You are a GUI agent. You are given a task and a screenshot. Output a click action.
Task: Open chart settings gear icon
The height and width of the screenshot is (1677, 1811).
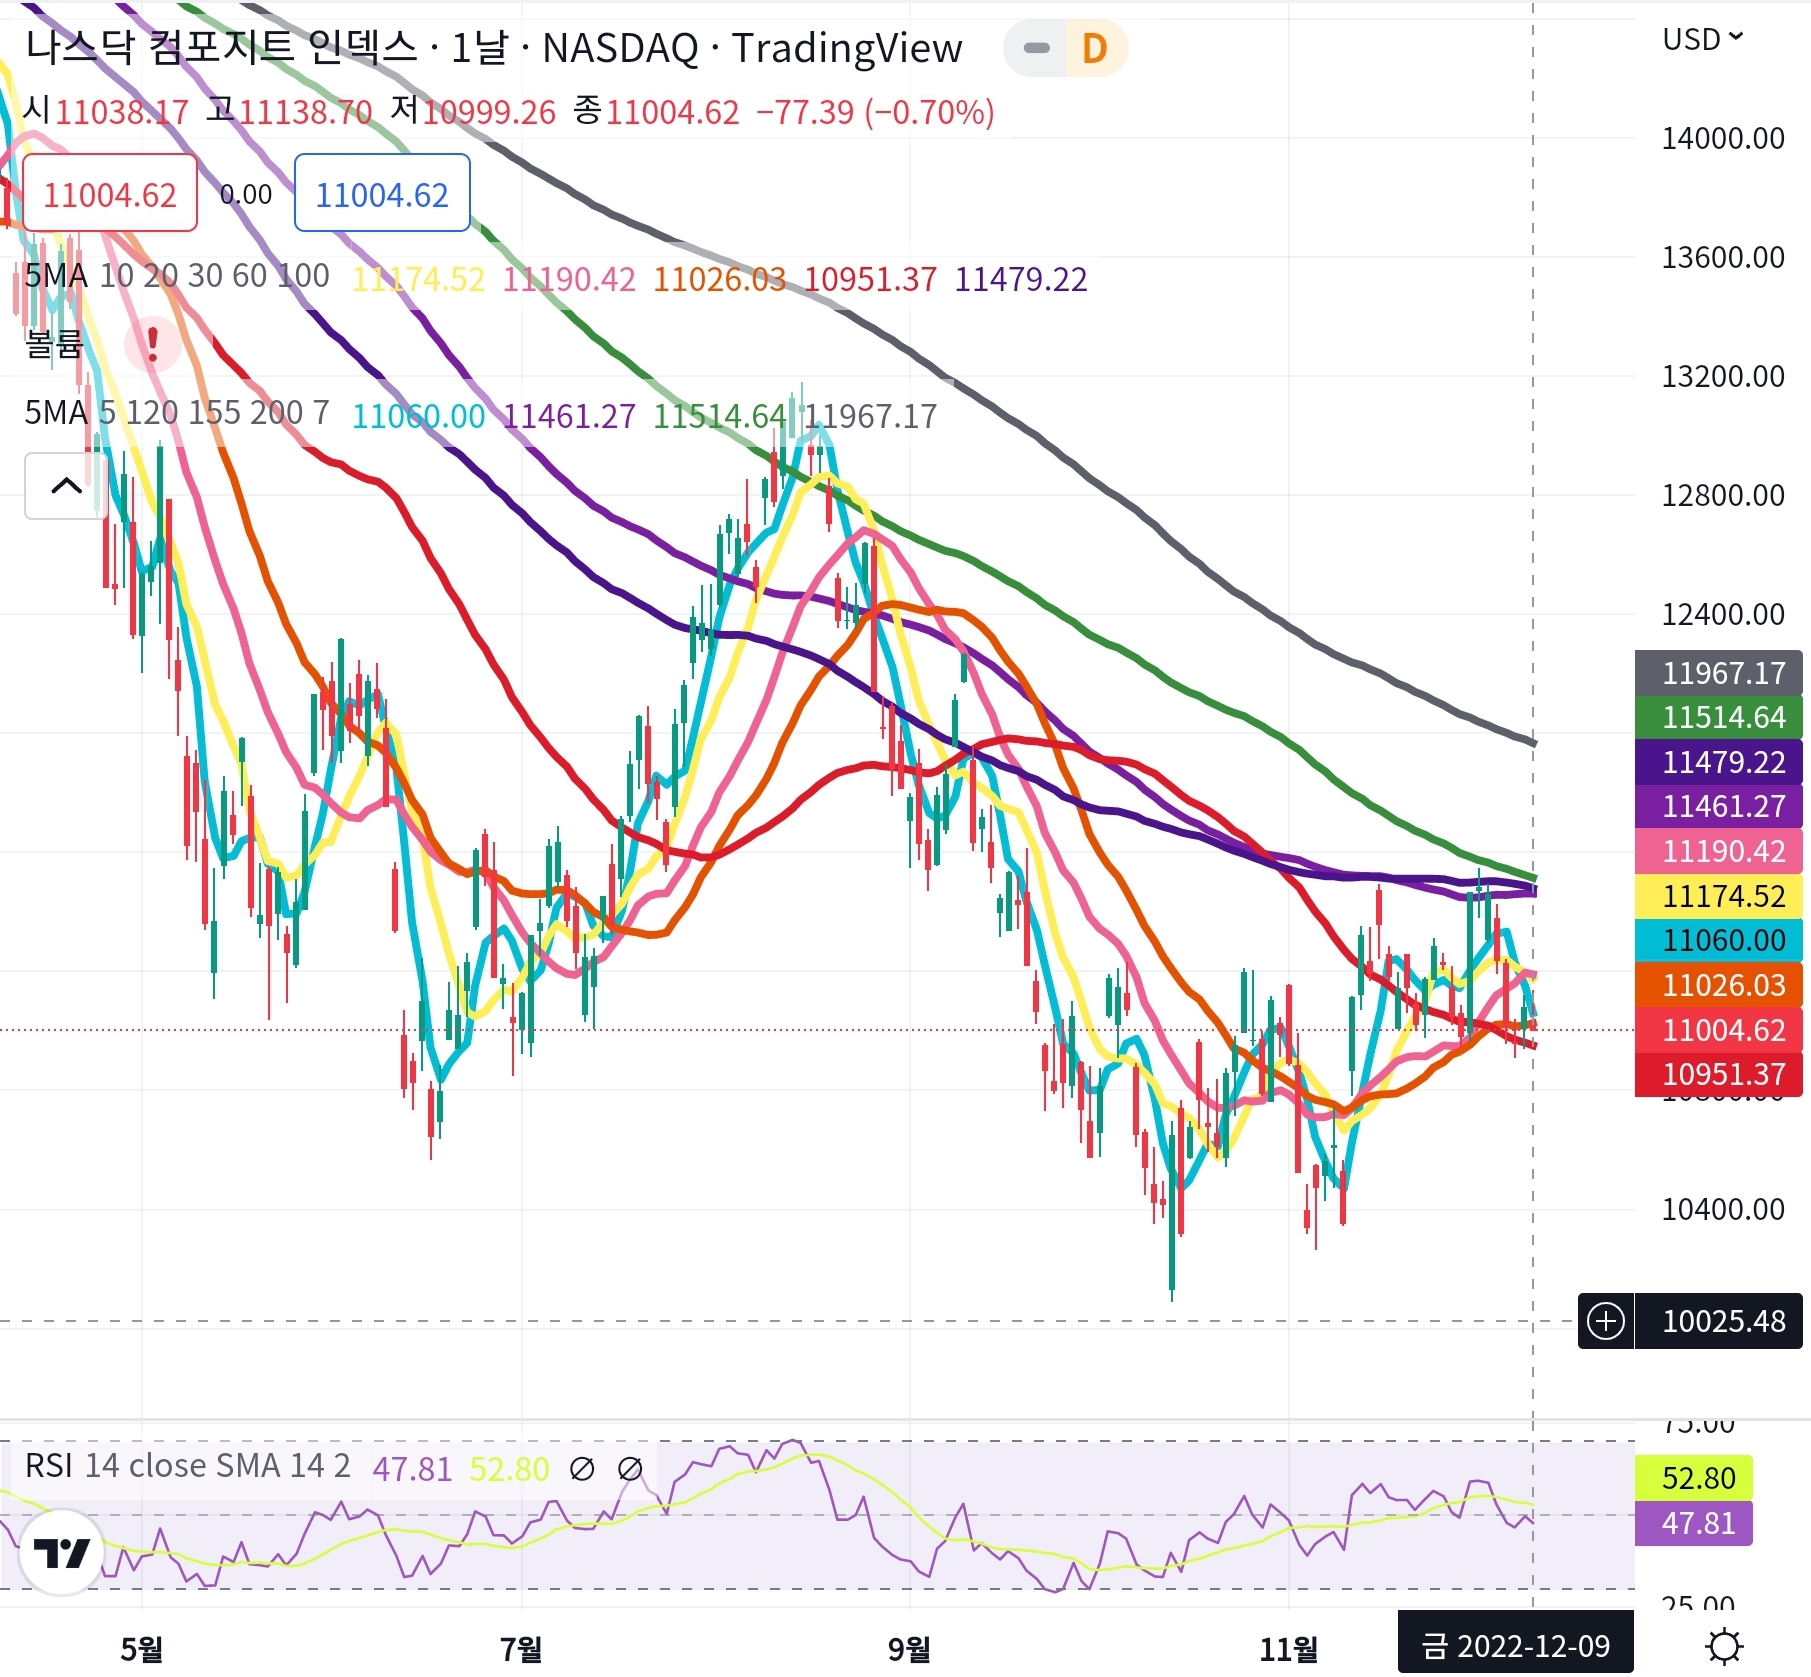tap(1724, 1646)
